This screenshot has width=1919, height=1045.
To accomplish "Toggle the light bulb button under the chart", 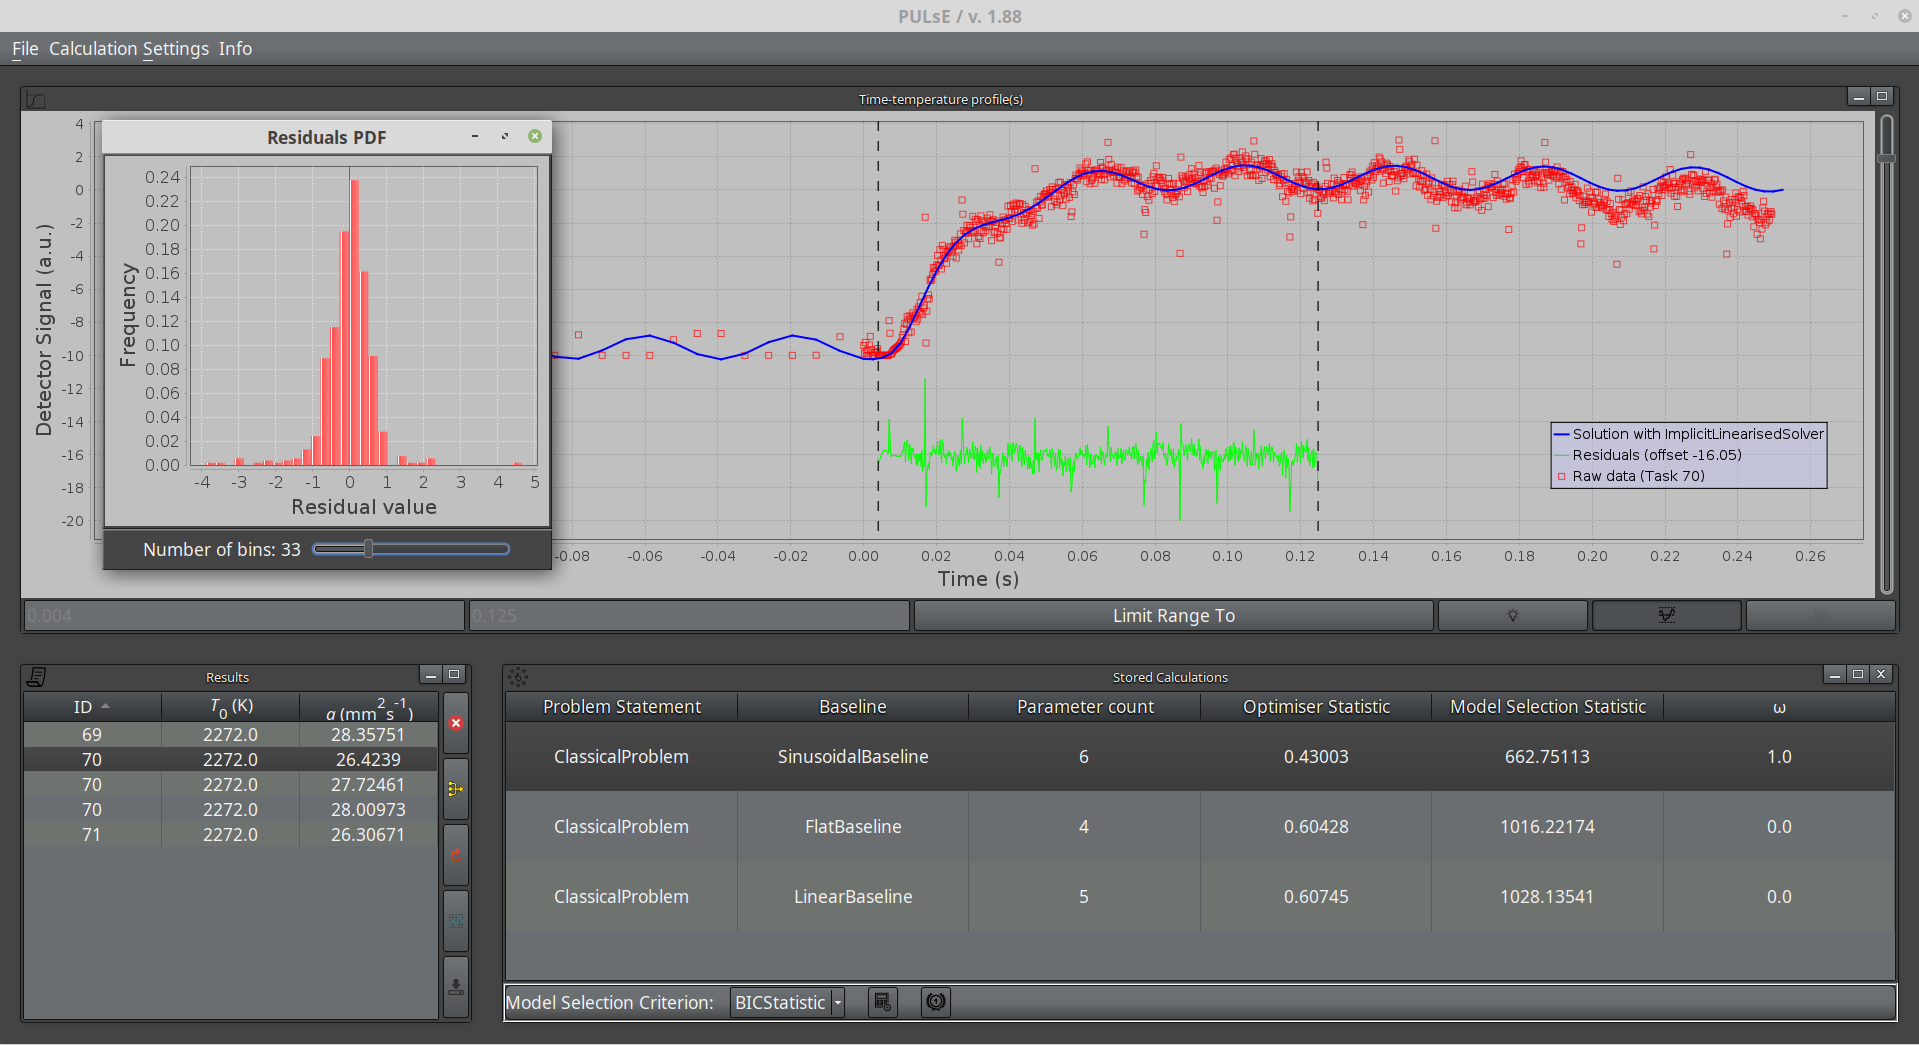I will (x=1512, y=616).
